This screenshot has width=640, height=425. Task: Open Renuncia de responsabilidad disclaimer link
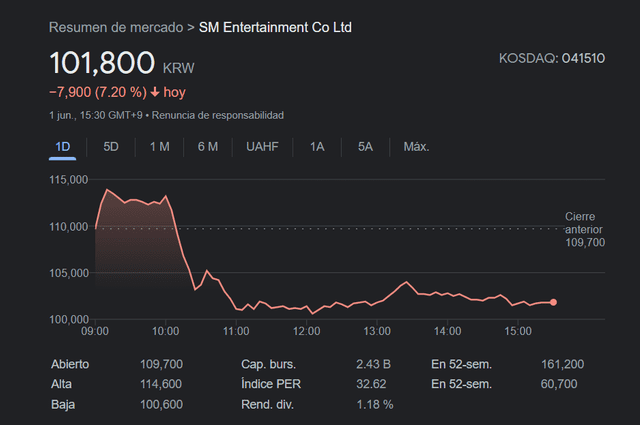click(x=218, y=116)
